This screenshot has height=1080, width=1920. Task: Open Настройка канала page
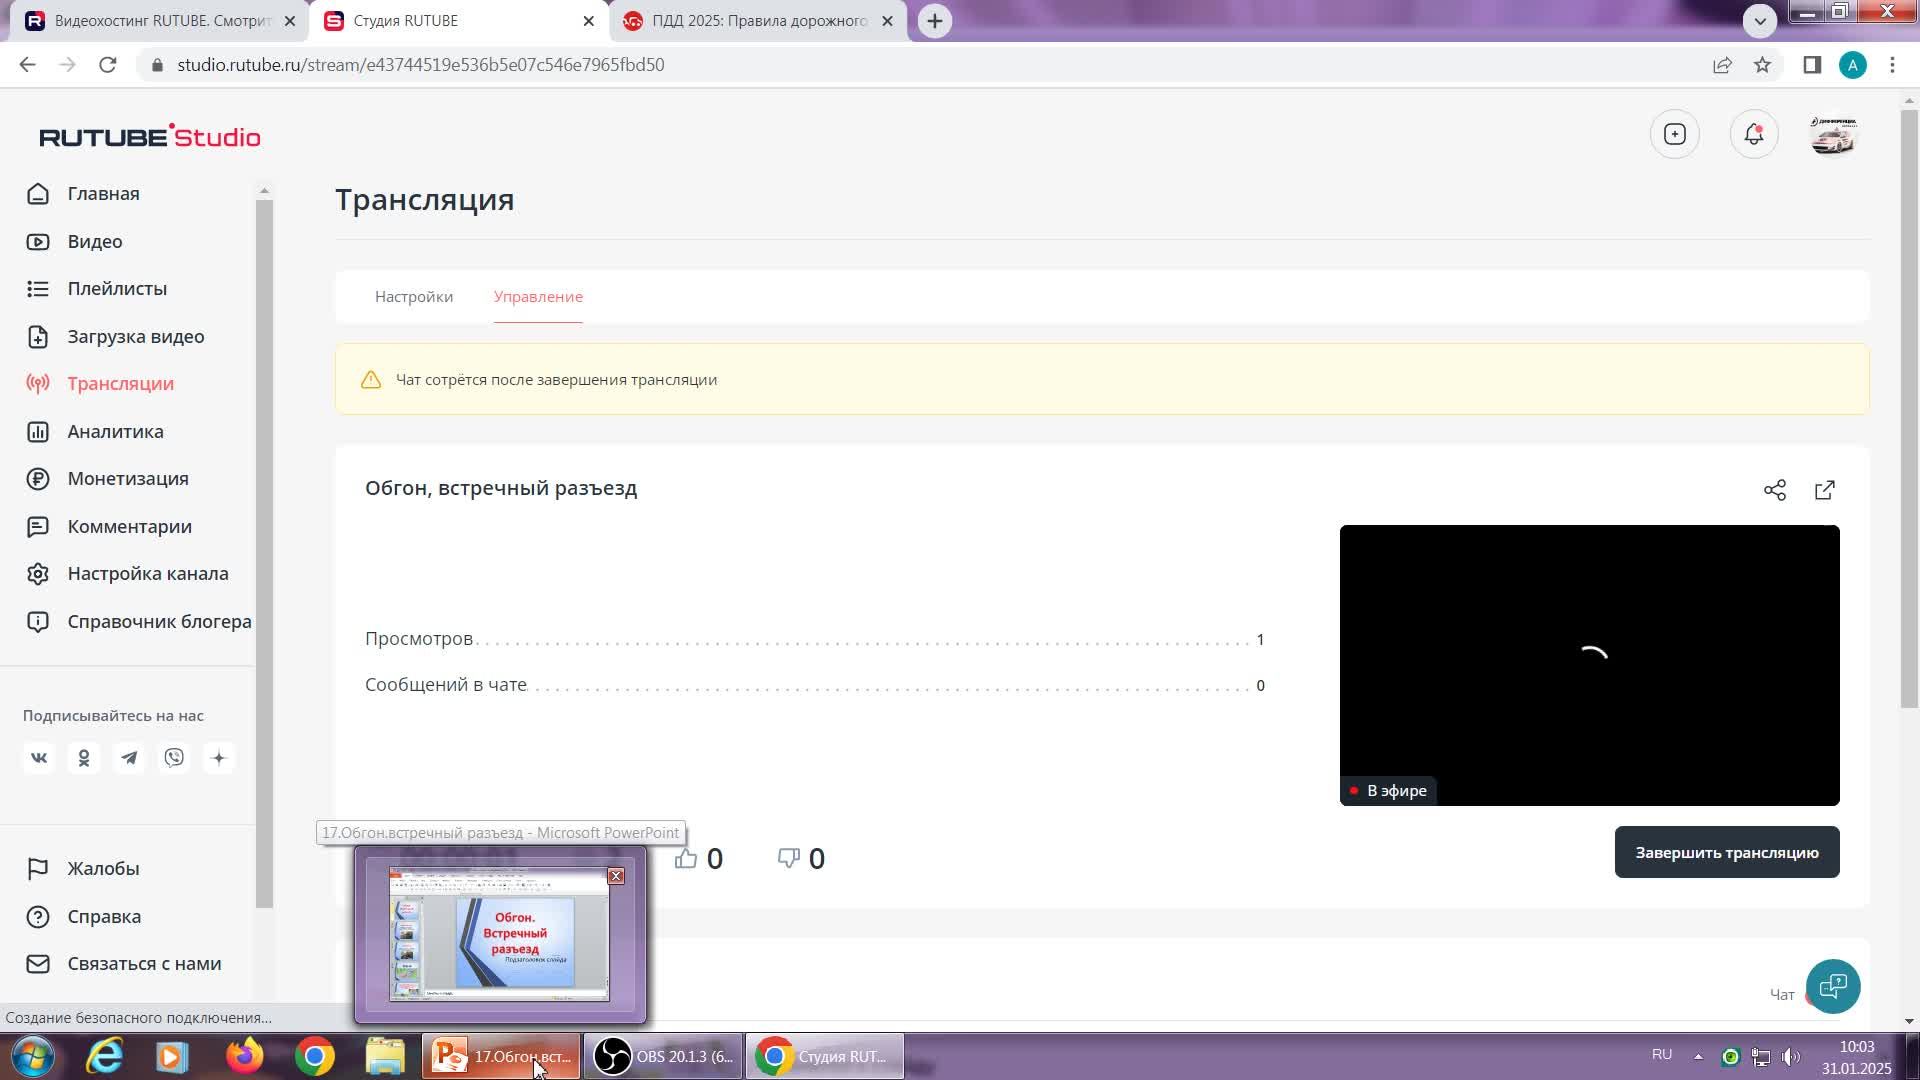[x=128, y=574]
